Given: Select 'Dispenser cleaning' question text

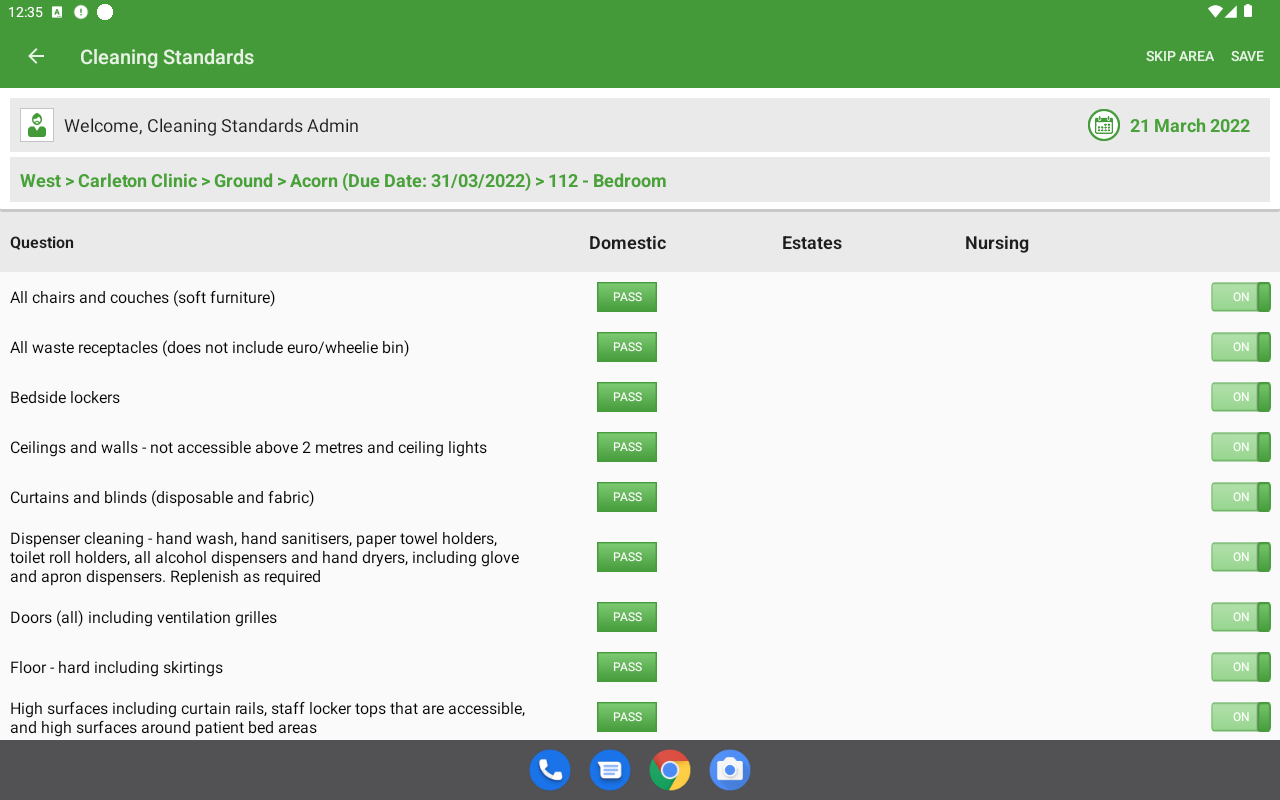Looking at the screenshot, I should tap(265, 557).
